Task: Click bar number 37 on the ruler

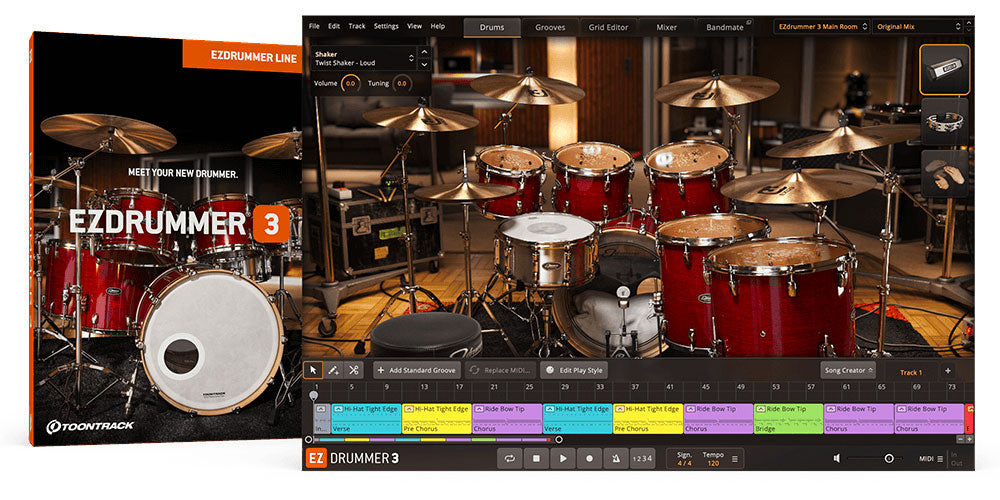Action: [x=635, y=387]
